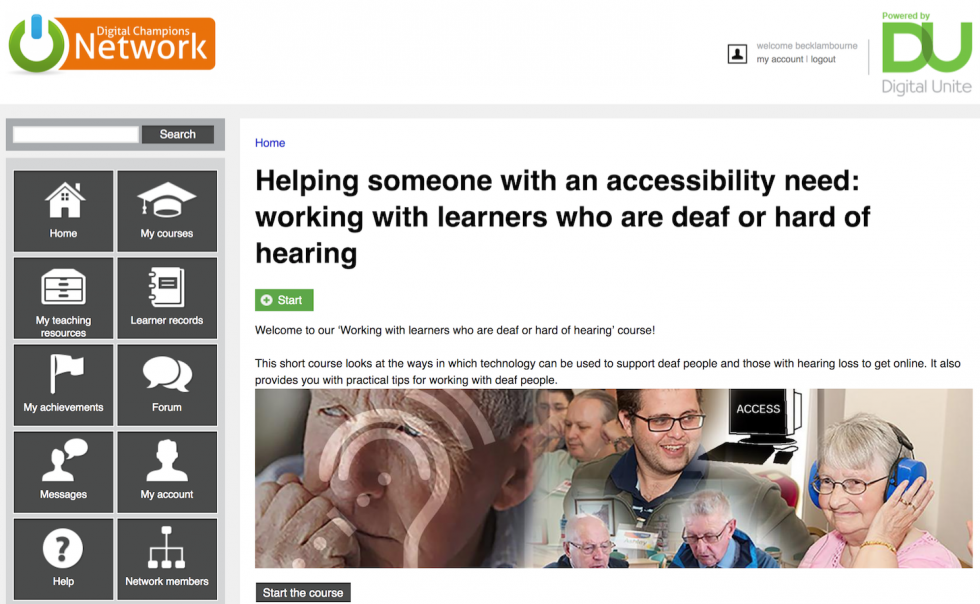The height and width of the screenshot is (604, 980).
Task: Open Learner records notebook tile
Action: (x=167, y=298)
